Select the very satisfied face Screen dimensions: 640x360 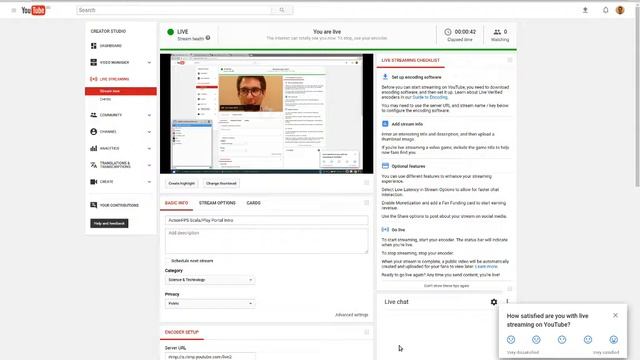click(613, 340)
